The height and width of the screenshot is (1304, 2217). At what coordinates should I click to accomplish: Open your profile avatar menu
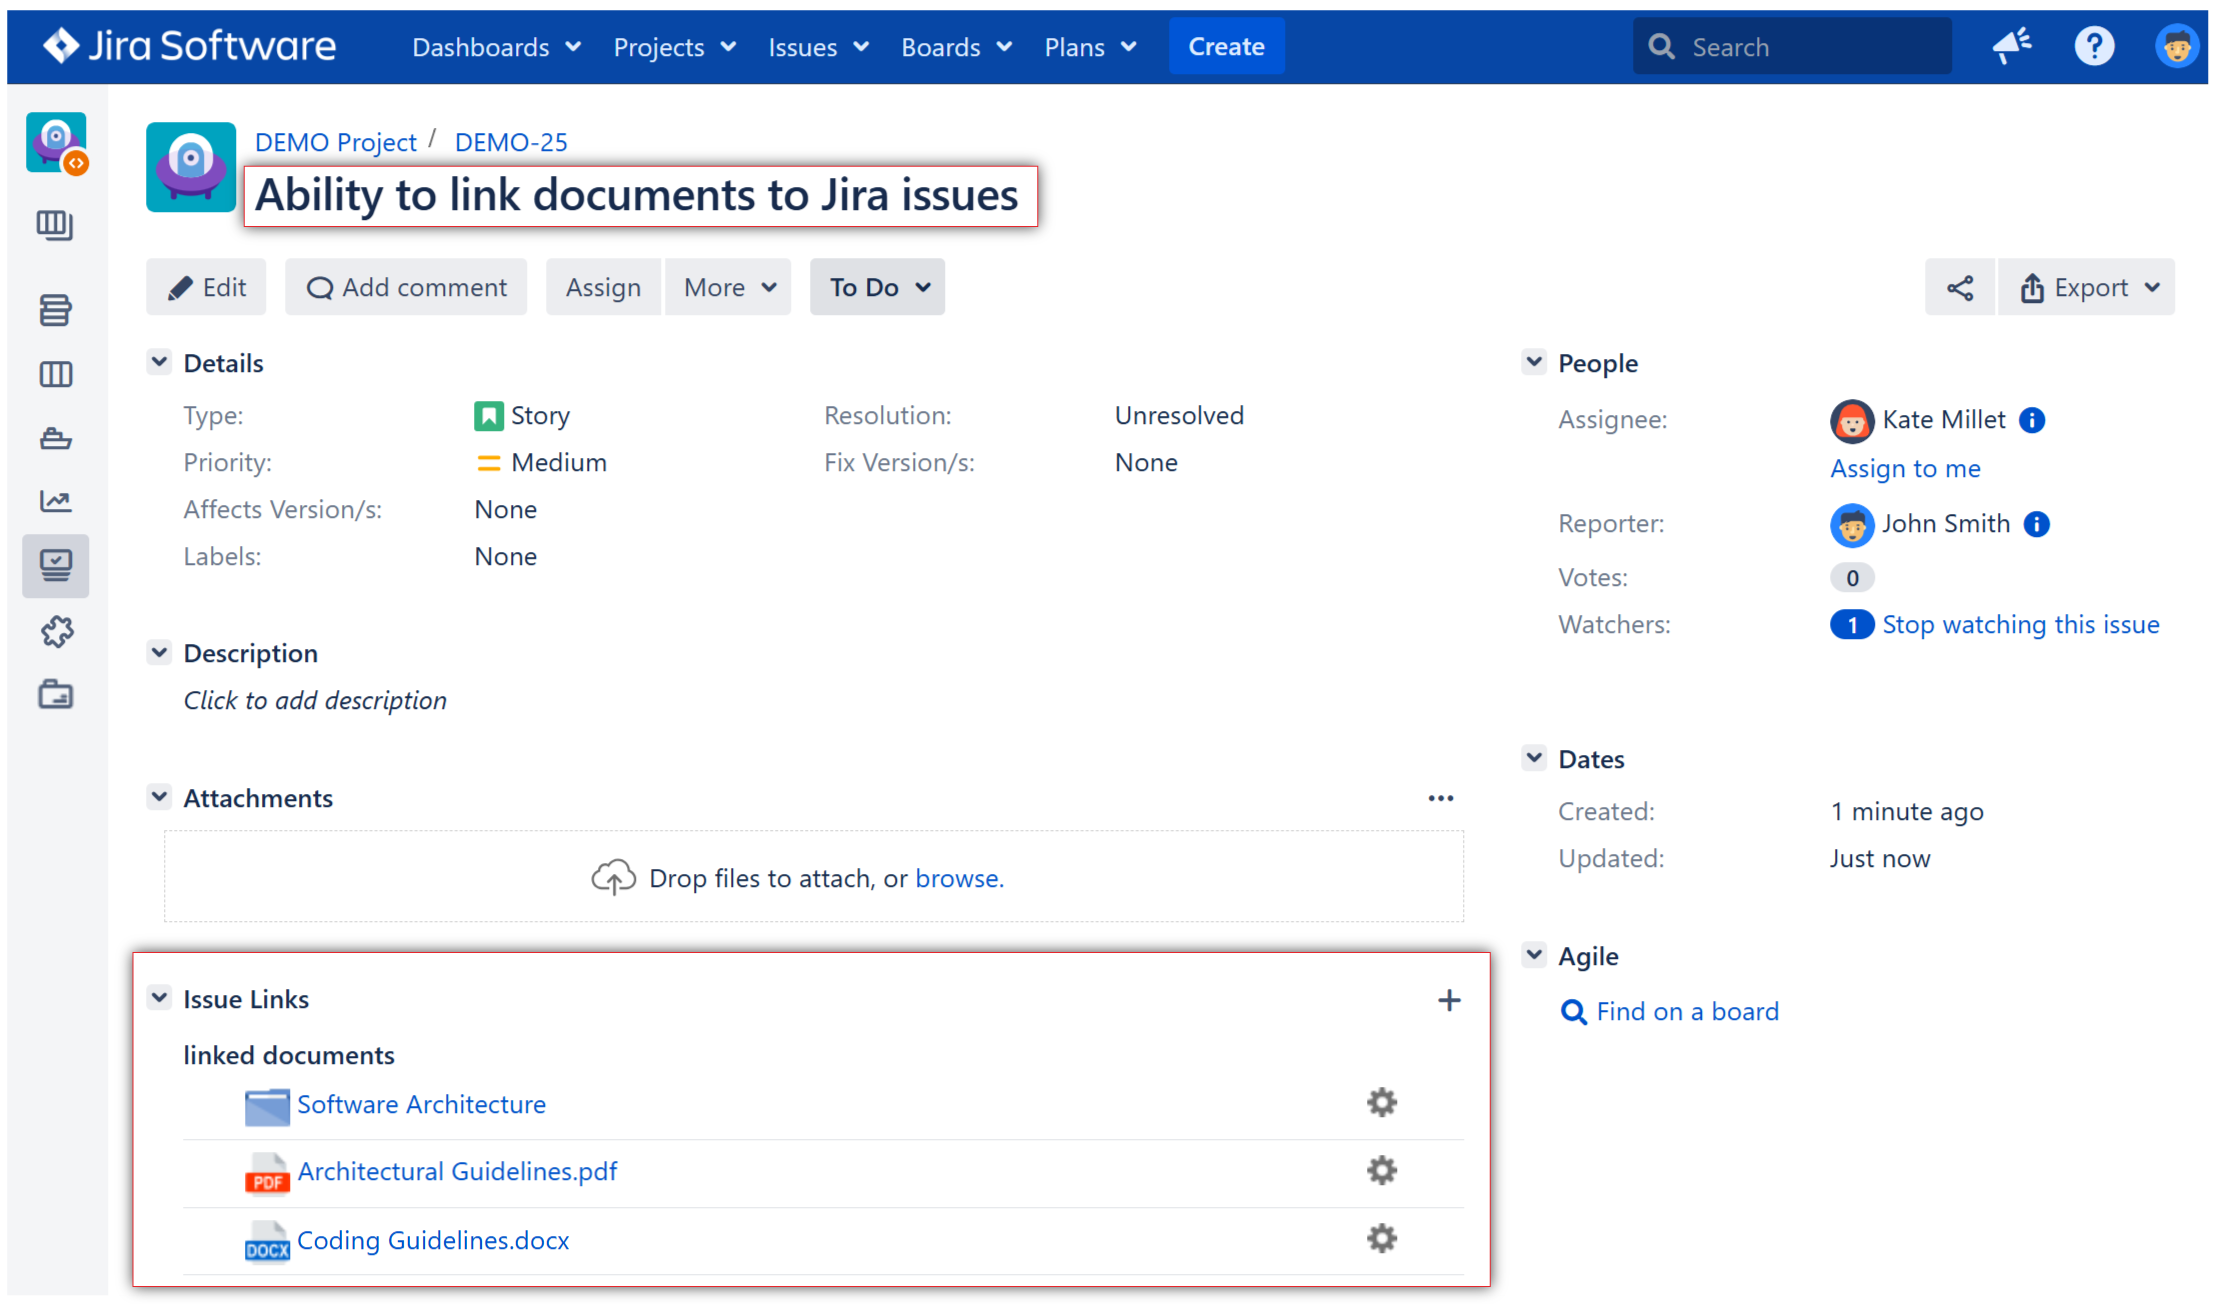click(2177, 45)
